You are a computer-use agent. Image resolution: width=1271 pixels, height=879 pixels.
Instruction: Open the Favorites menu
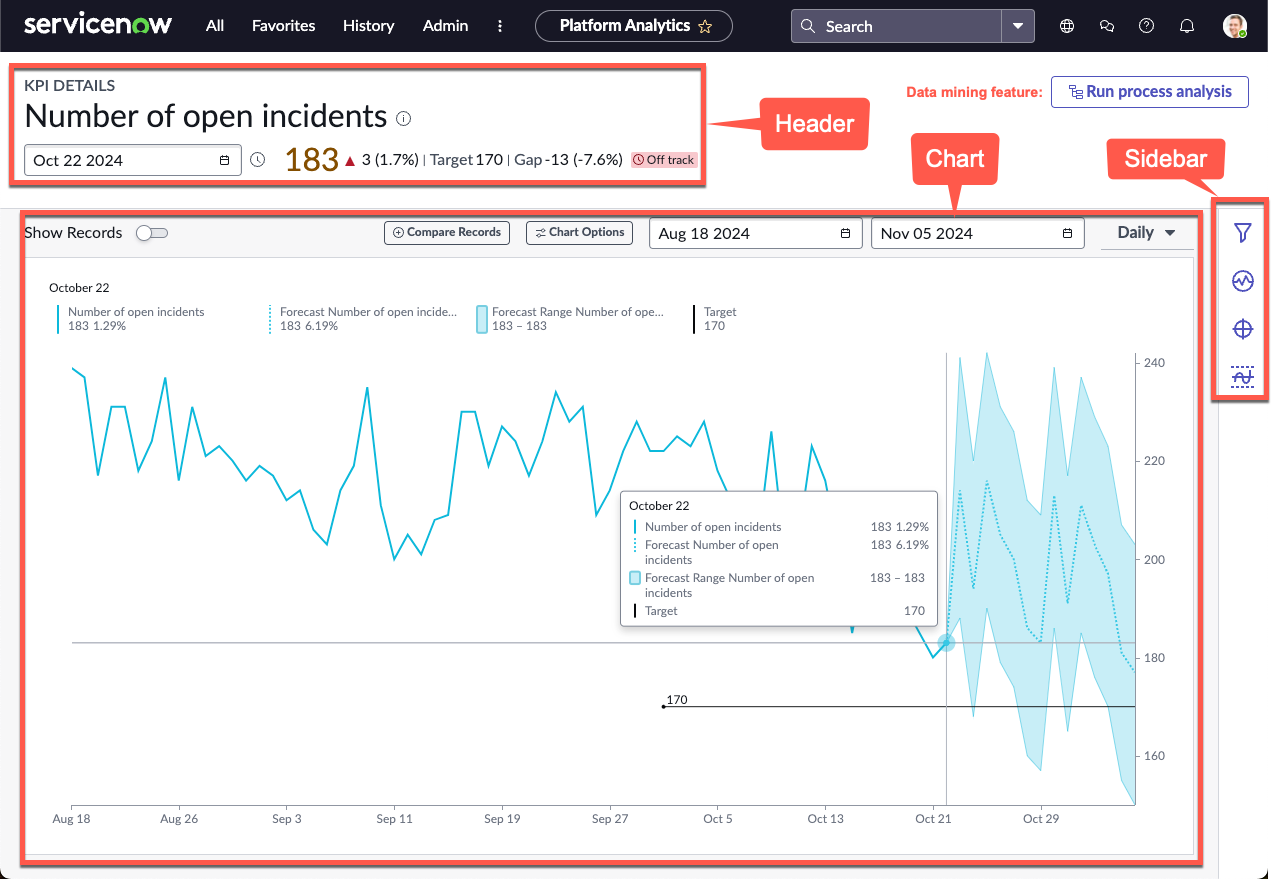pyautogui.click(x=283, y=26)
